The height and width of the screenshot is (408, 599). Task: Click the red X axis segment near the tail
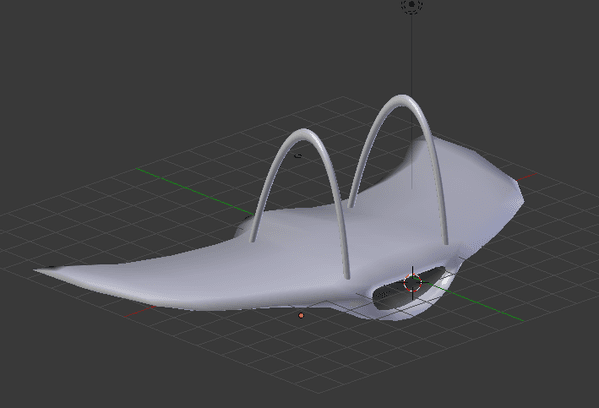pos(139,312)
